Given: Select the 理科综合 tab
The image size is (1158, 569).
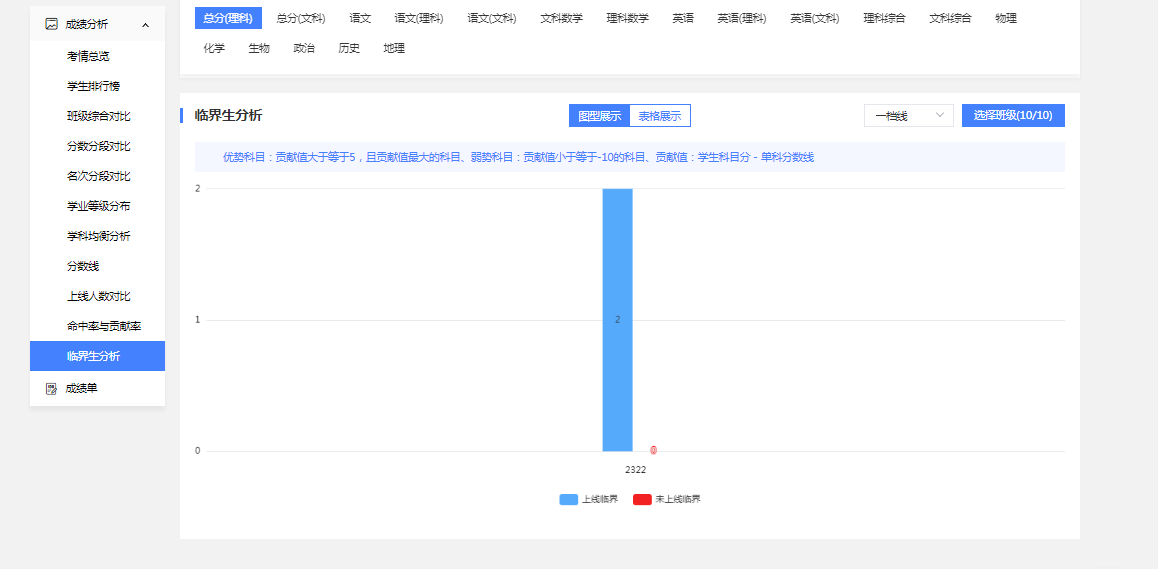Looking at the screenshot, I should 885,18.
